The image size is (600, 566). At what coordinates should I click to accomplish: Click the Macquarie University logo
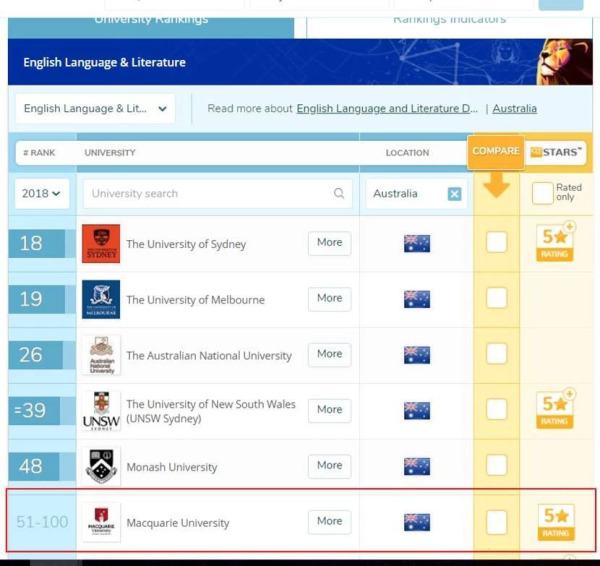101,522
